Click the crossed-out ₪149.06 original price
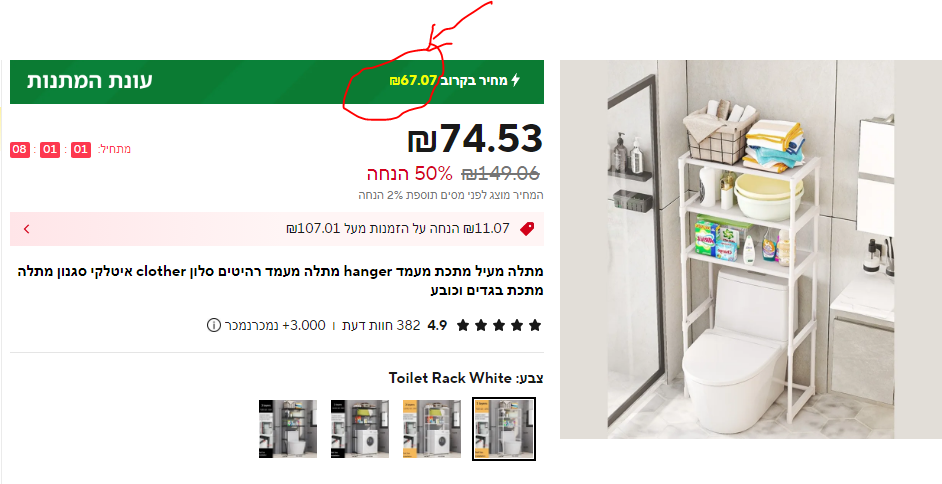 click(x=500, y=174)
